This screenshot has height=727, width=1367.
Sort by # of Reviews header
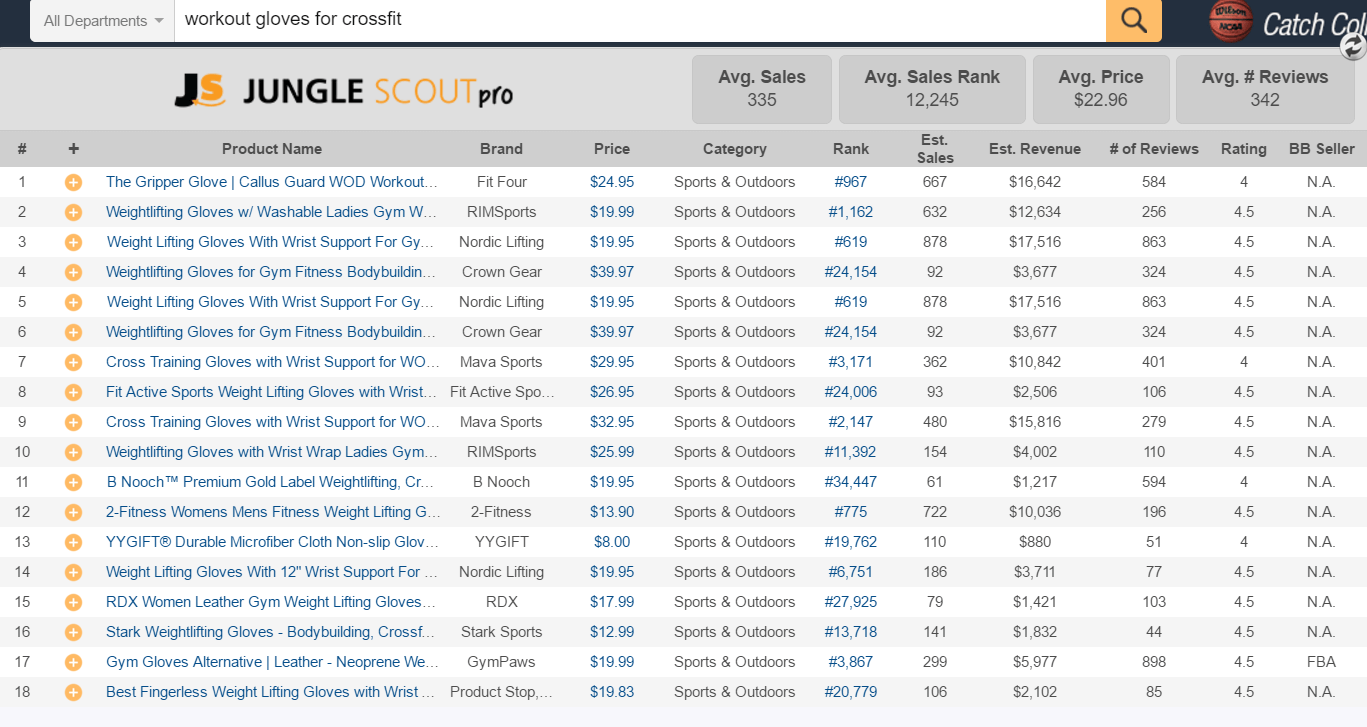coord(1153,149)
